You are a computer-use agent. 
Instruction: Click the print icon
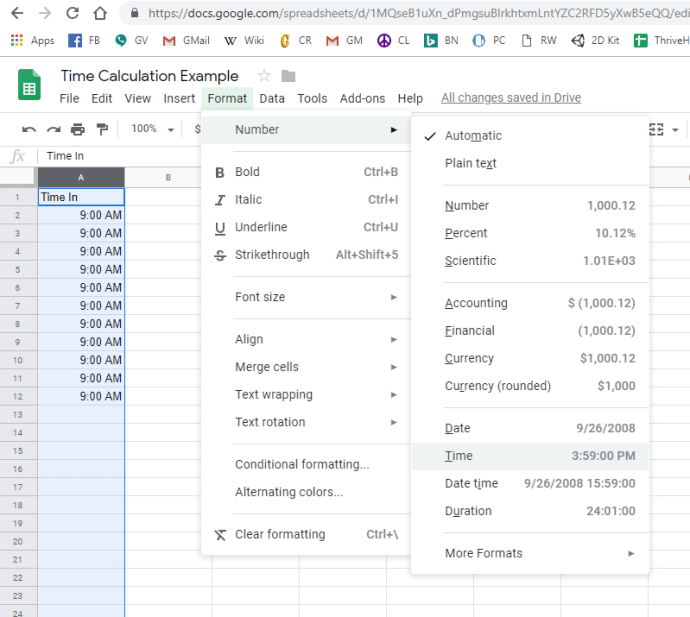[78, 129]
